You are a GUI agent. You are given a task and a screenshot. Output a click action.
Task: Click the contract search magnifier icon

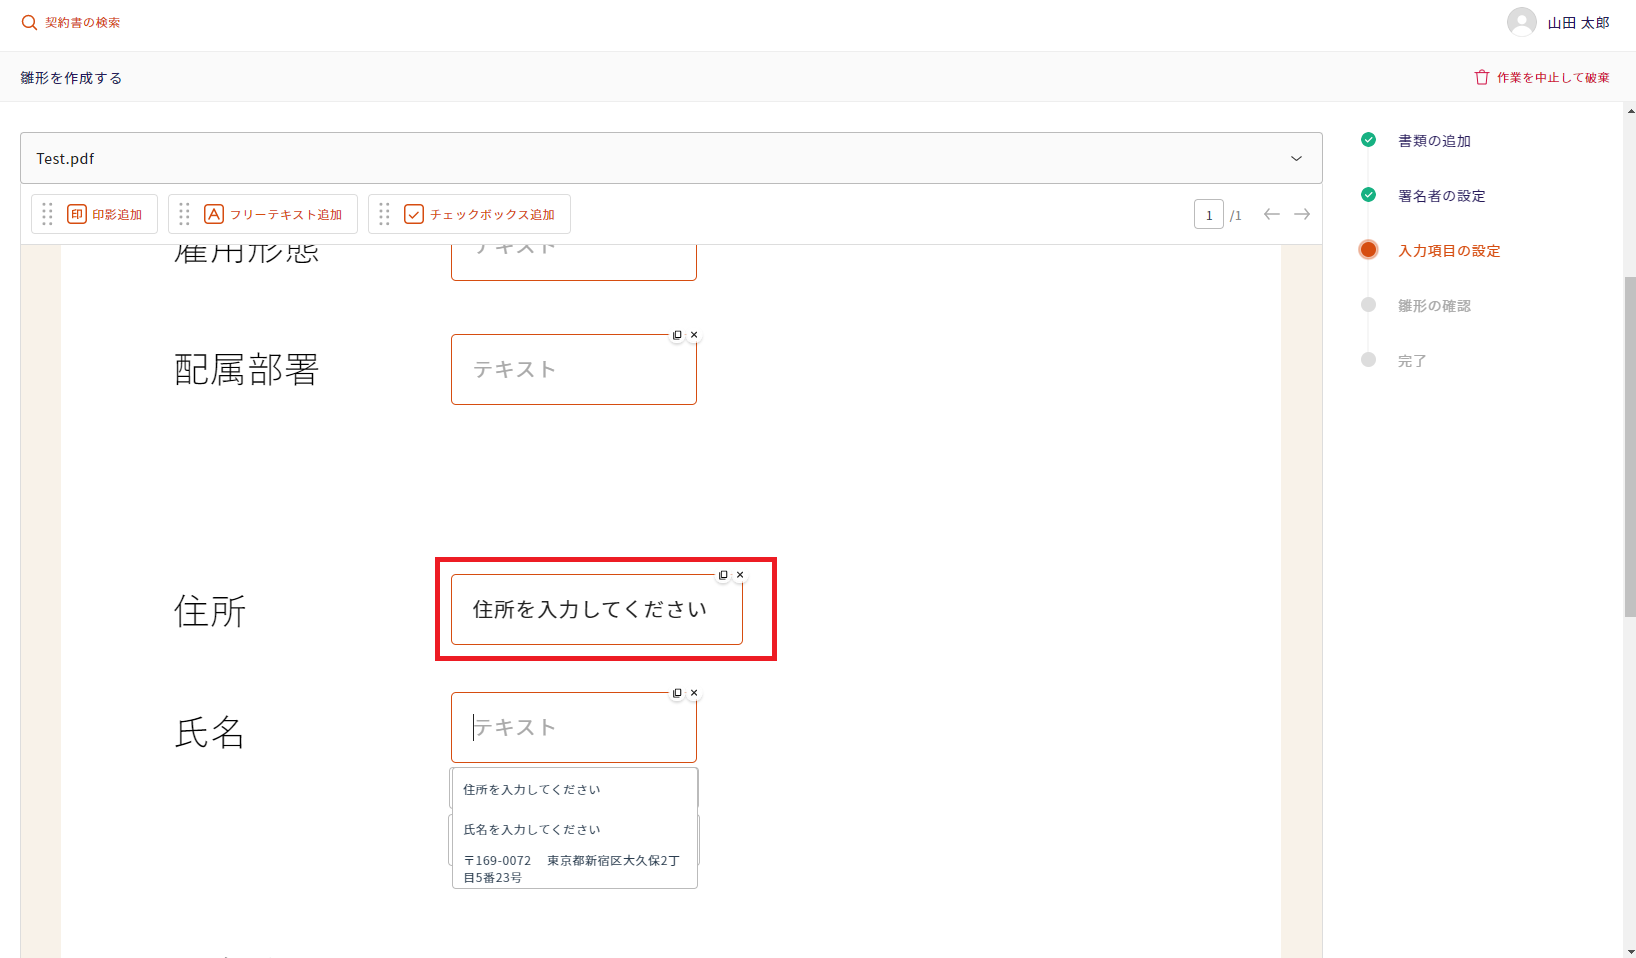tap(29, 23)
